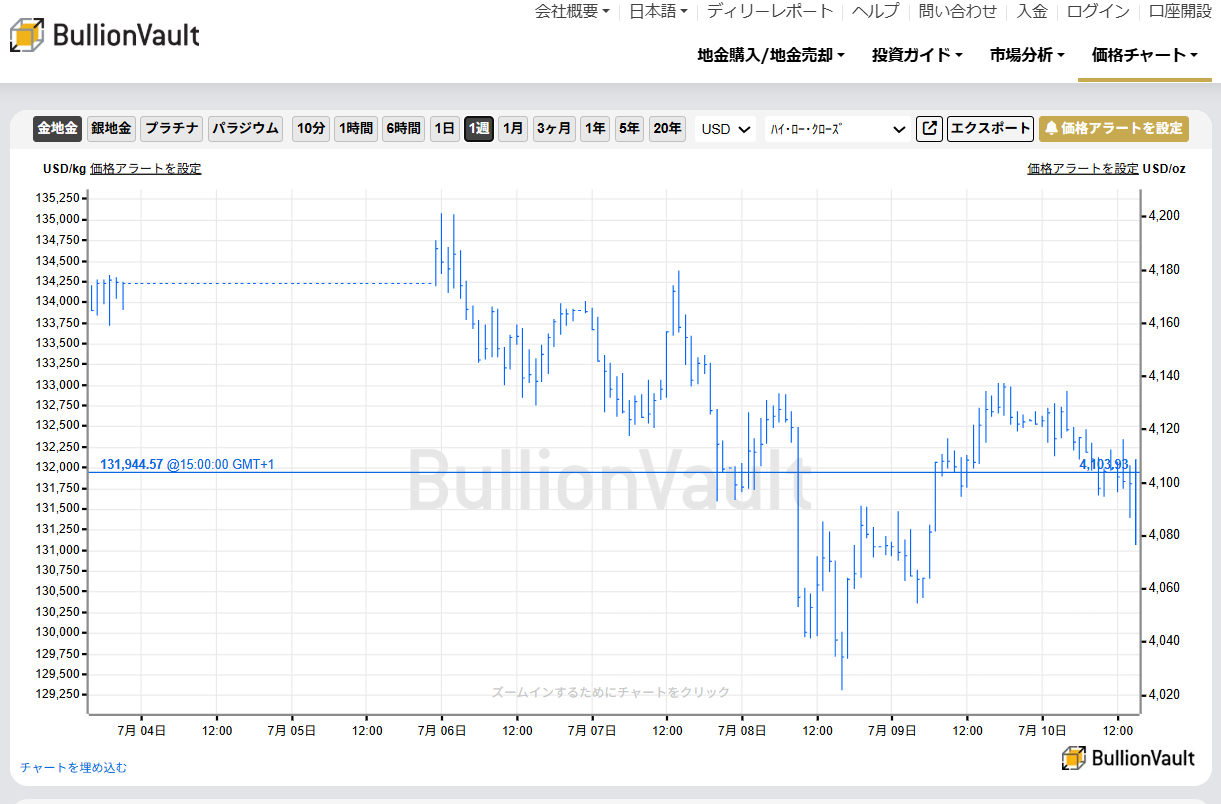Open the ハイ・ロー・クローズ chart type dropdown
The image size is (1221, 804).
(837, 129)
